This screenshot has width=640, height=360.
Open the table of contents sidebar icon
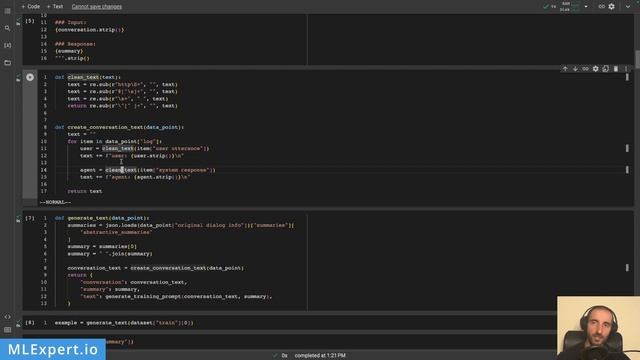click(x=7, y=11)
